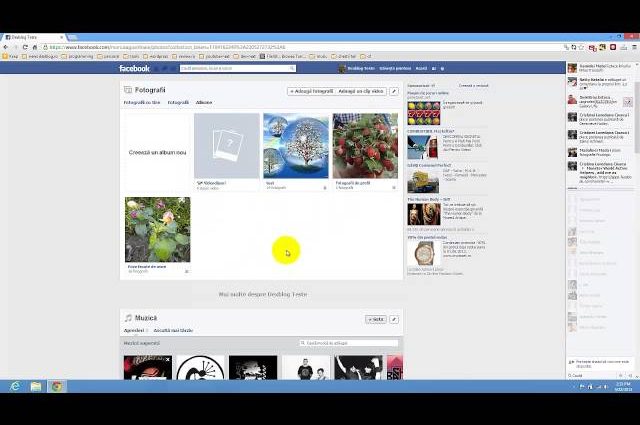Click the bookmark star in the address bar
The height and width of the screenshot is (425, 640).
(581, 47)
